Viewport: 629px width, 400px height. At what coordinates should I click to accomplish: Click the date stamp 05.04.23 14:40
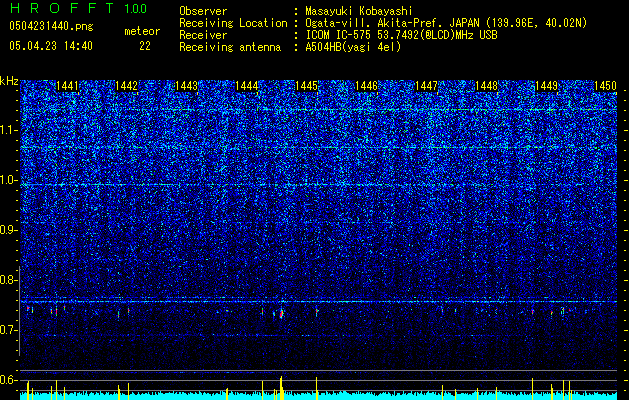coord(51,46)
